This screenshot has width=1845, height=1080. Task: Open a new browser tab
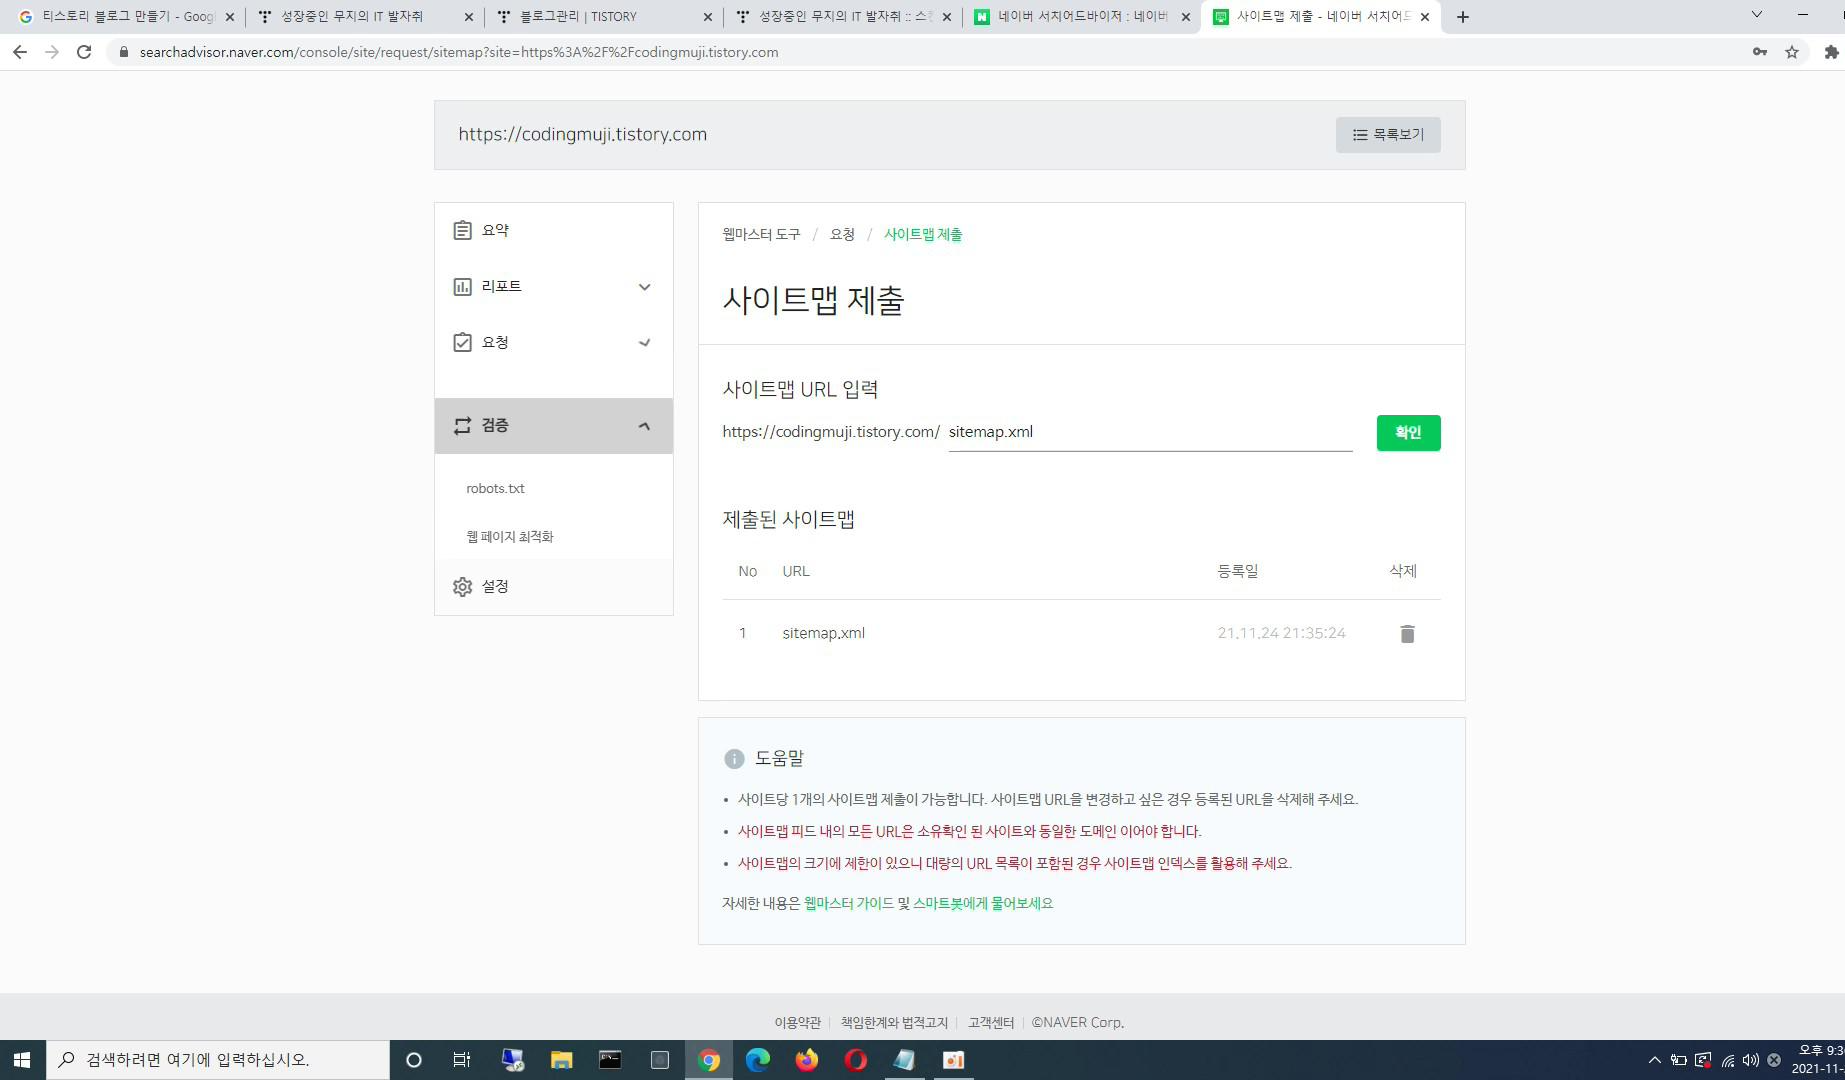click(x=1463, y=17)
